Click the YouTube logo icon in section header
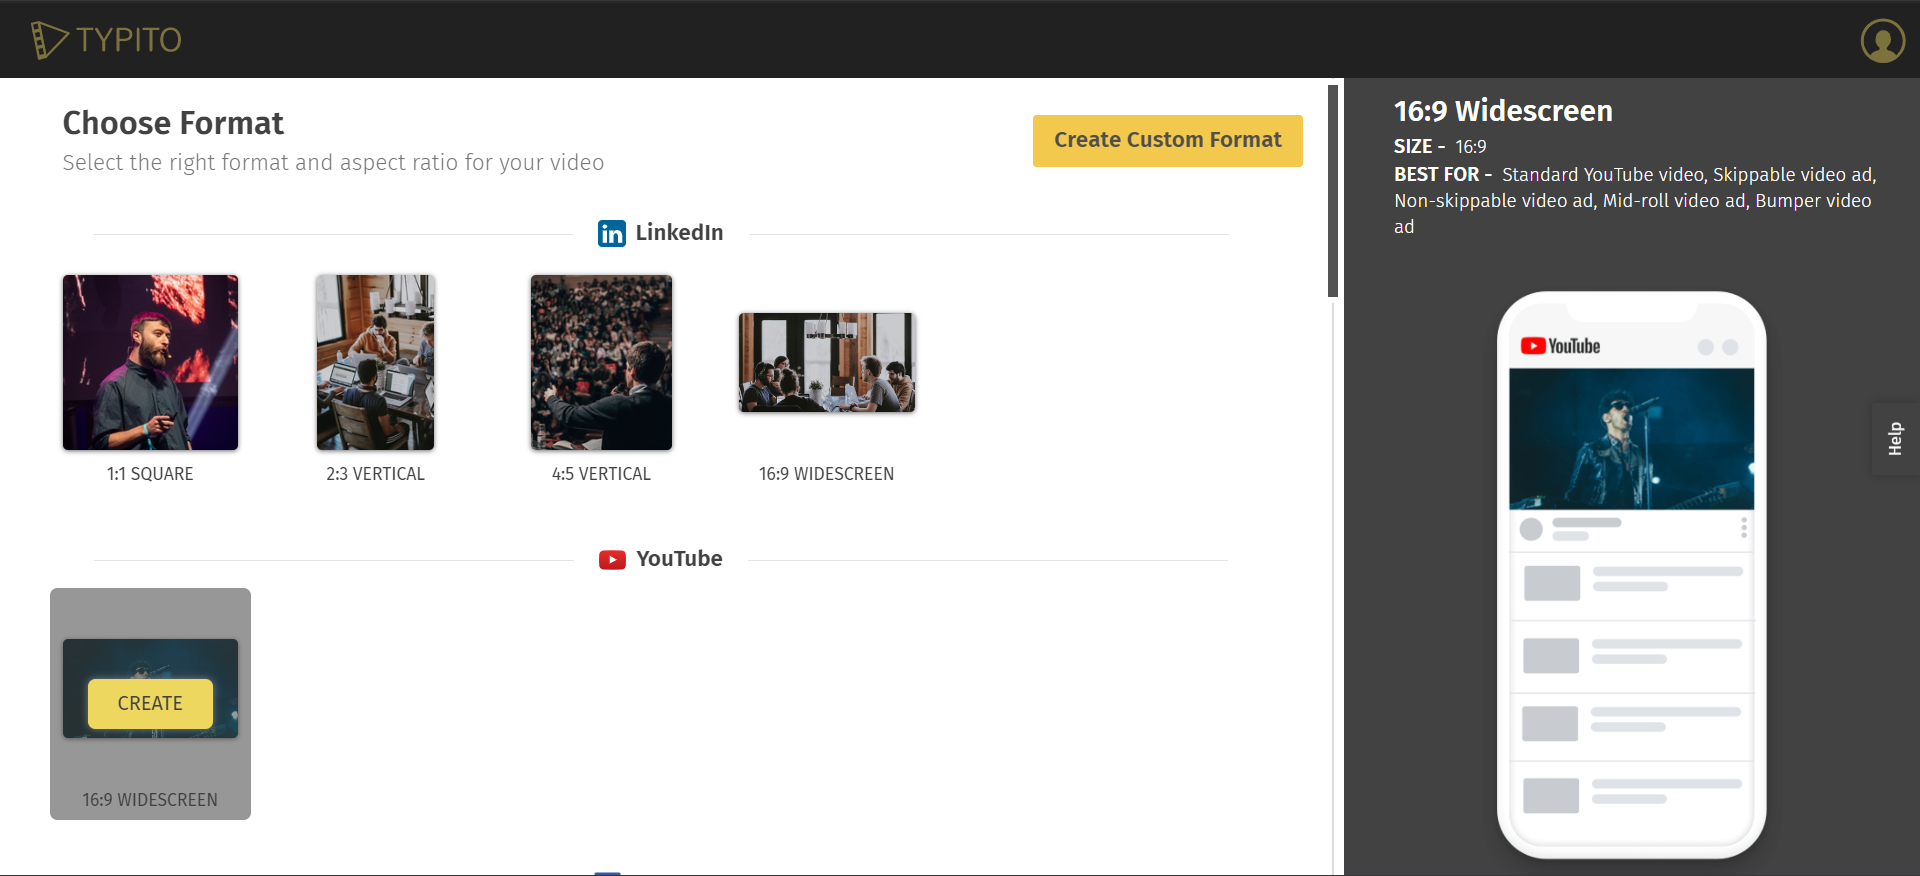1920x876 pixels. (x=612, y=560)
